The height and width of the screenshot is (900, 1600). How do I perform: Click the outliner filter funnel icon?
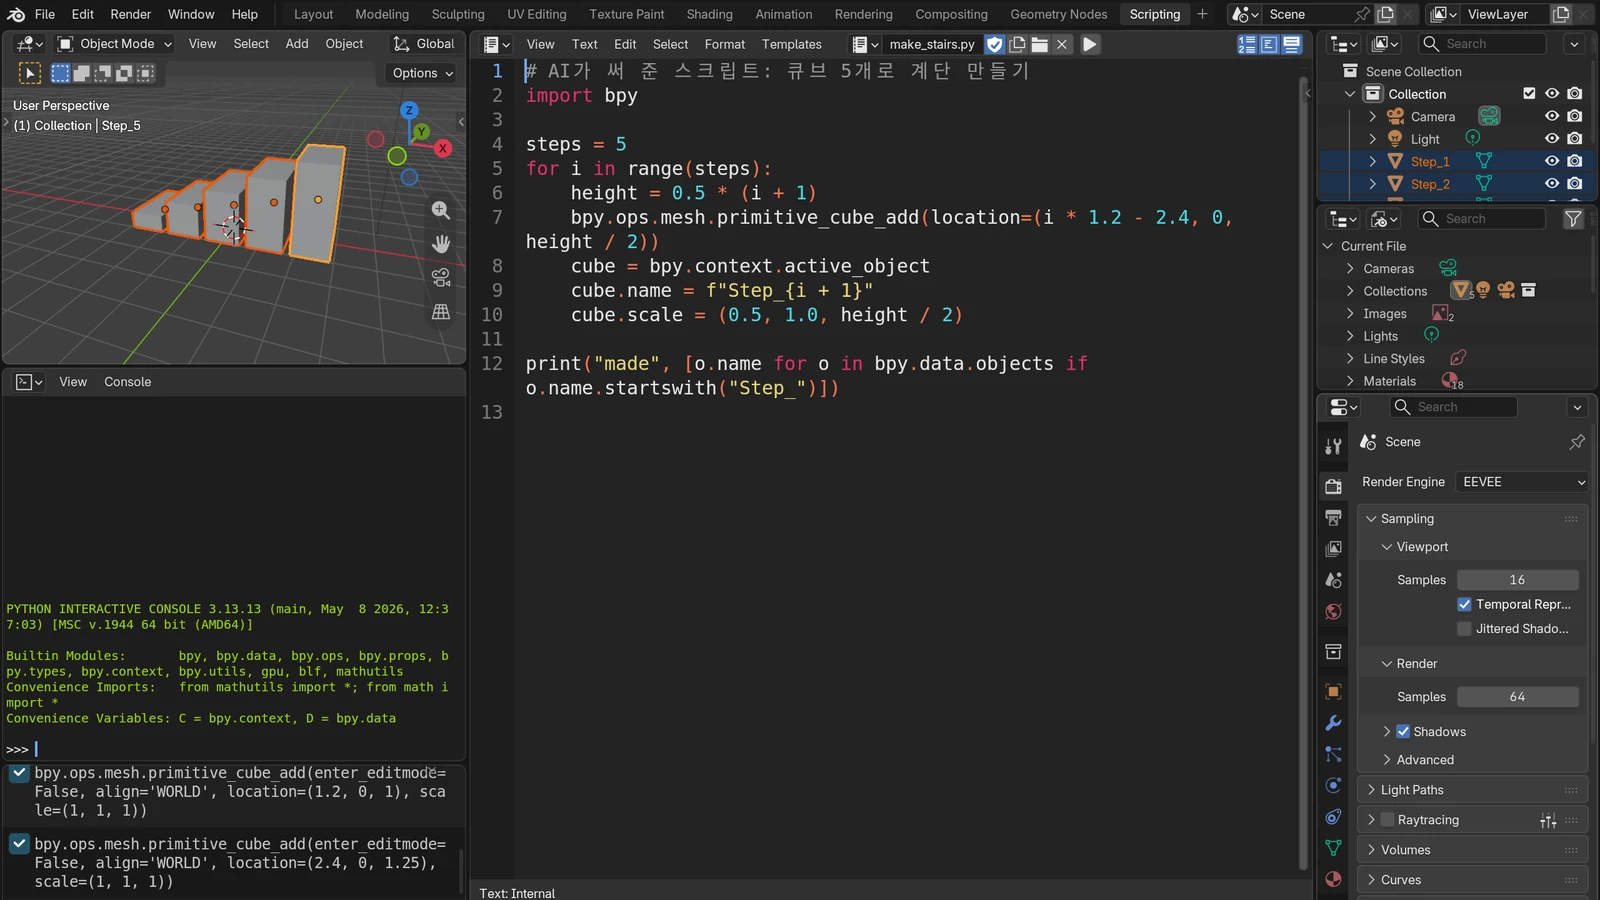(x=1573, y=219)
